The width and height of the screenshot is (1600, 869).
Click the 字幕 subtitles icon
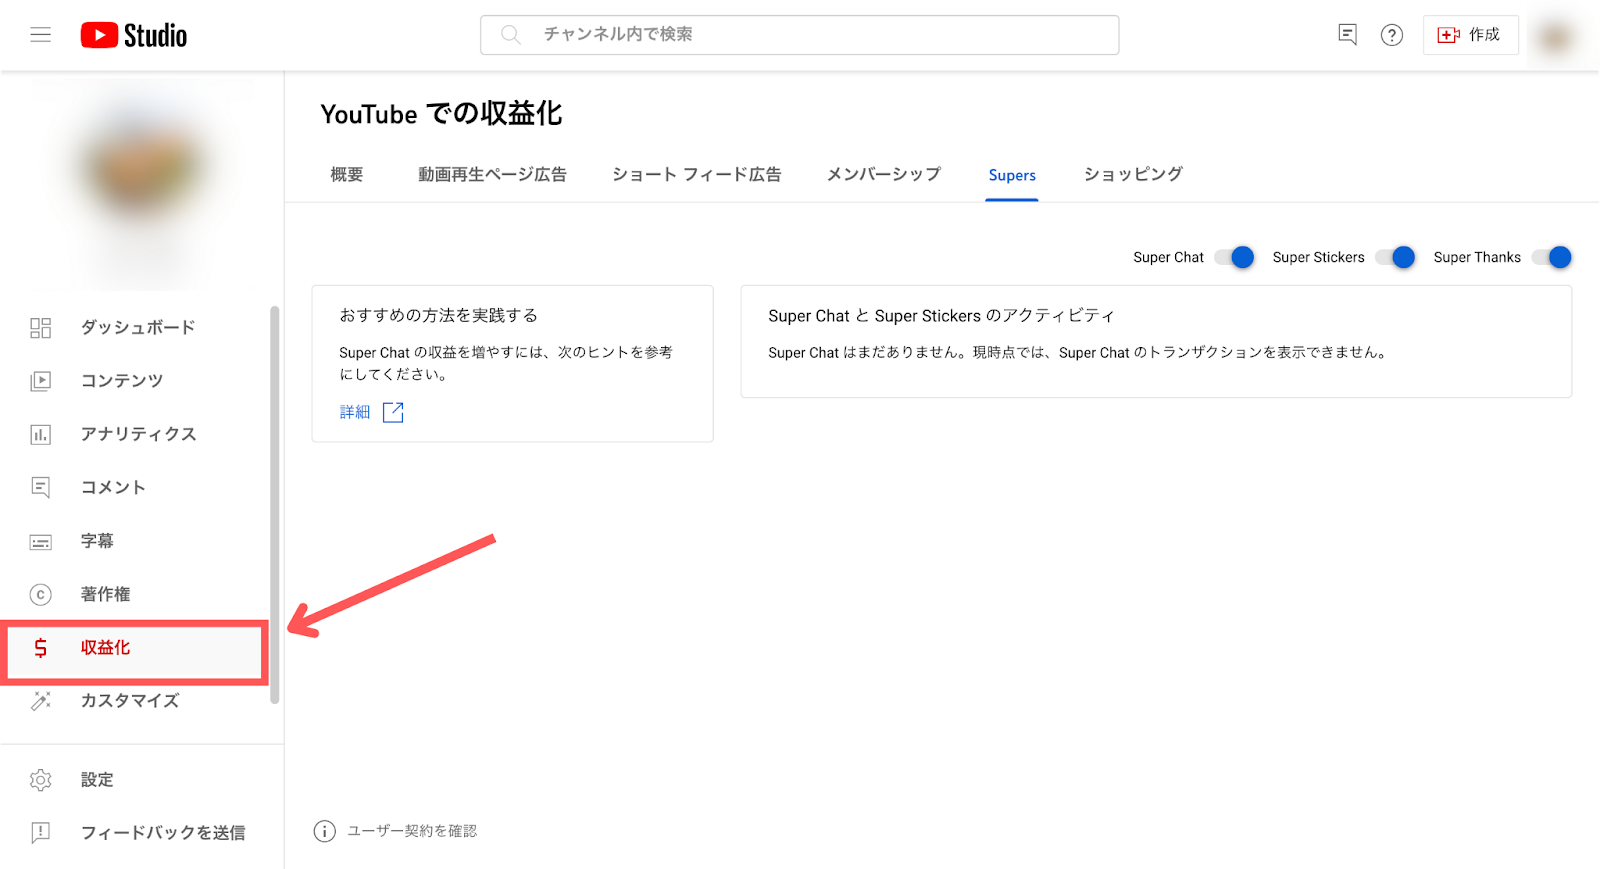click(x=40, y=541)
